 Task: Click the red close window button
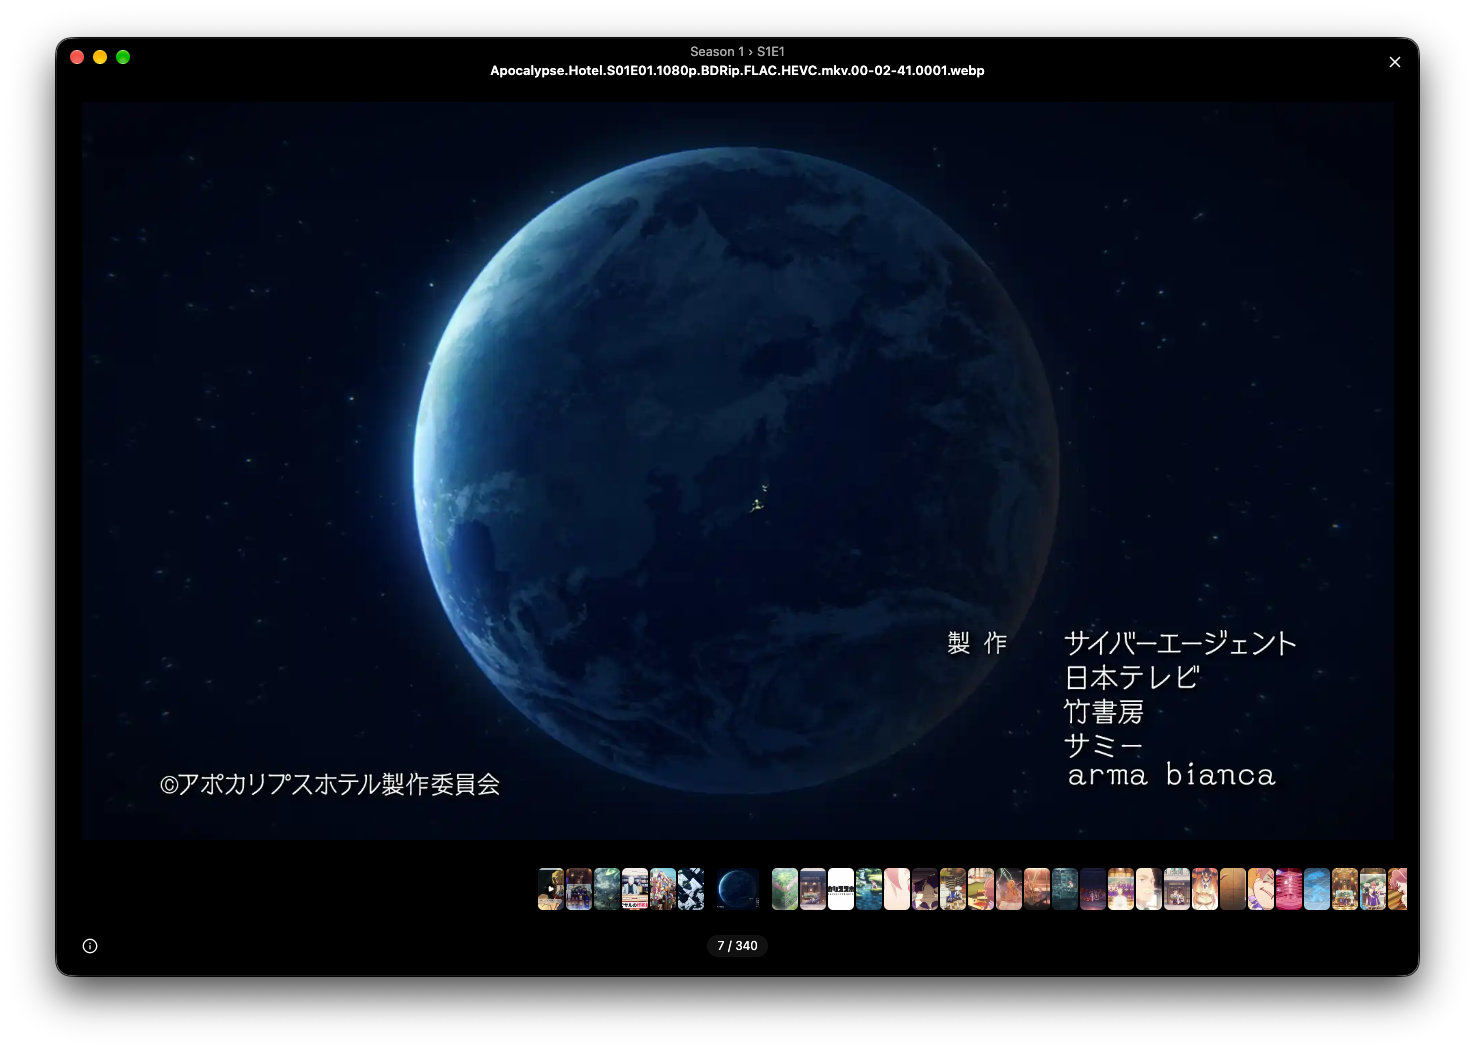click(77, 57)
